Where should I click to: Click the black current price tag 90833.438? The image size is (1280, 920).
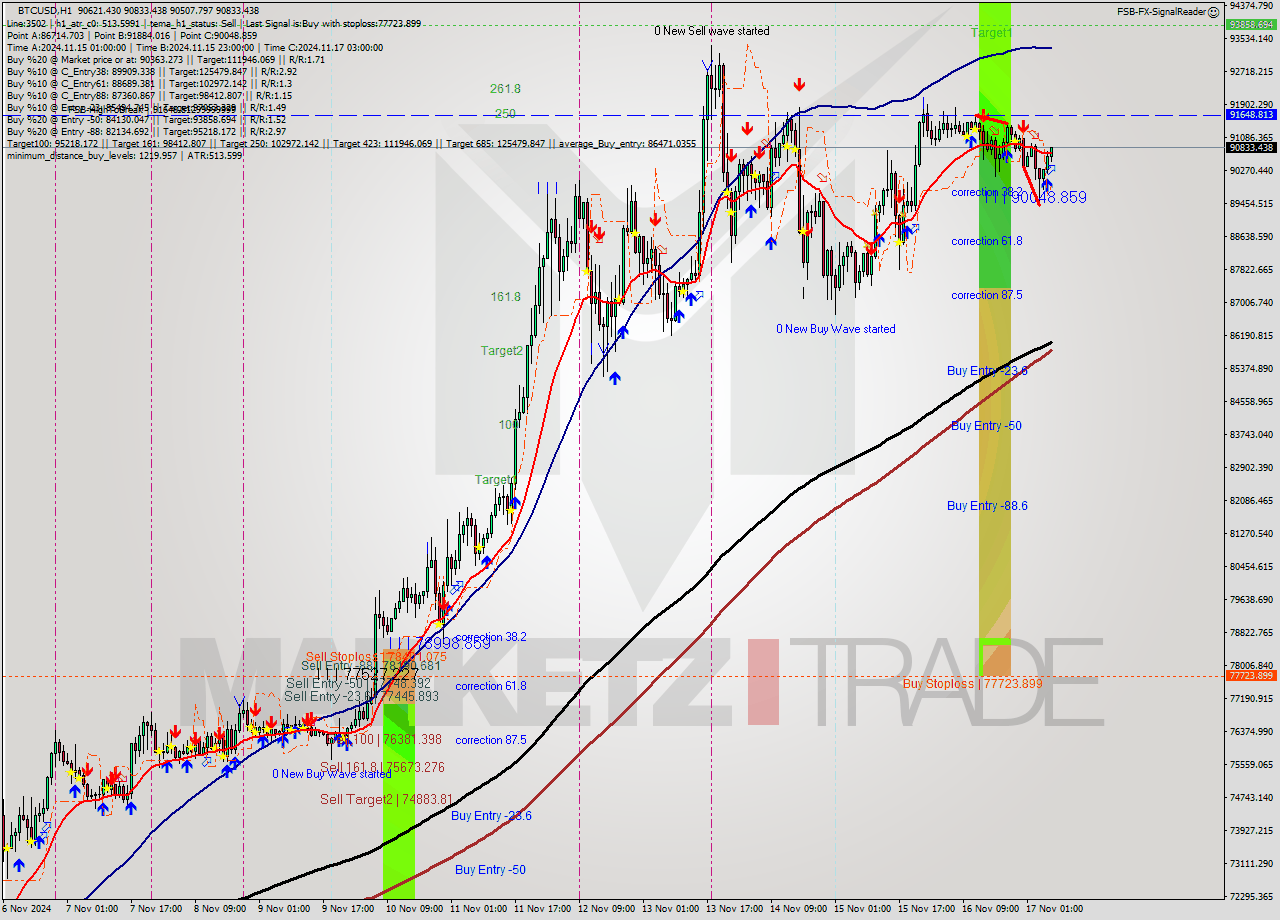pyautogui.click(x=1250, y=148)
